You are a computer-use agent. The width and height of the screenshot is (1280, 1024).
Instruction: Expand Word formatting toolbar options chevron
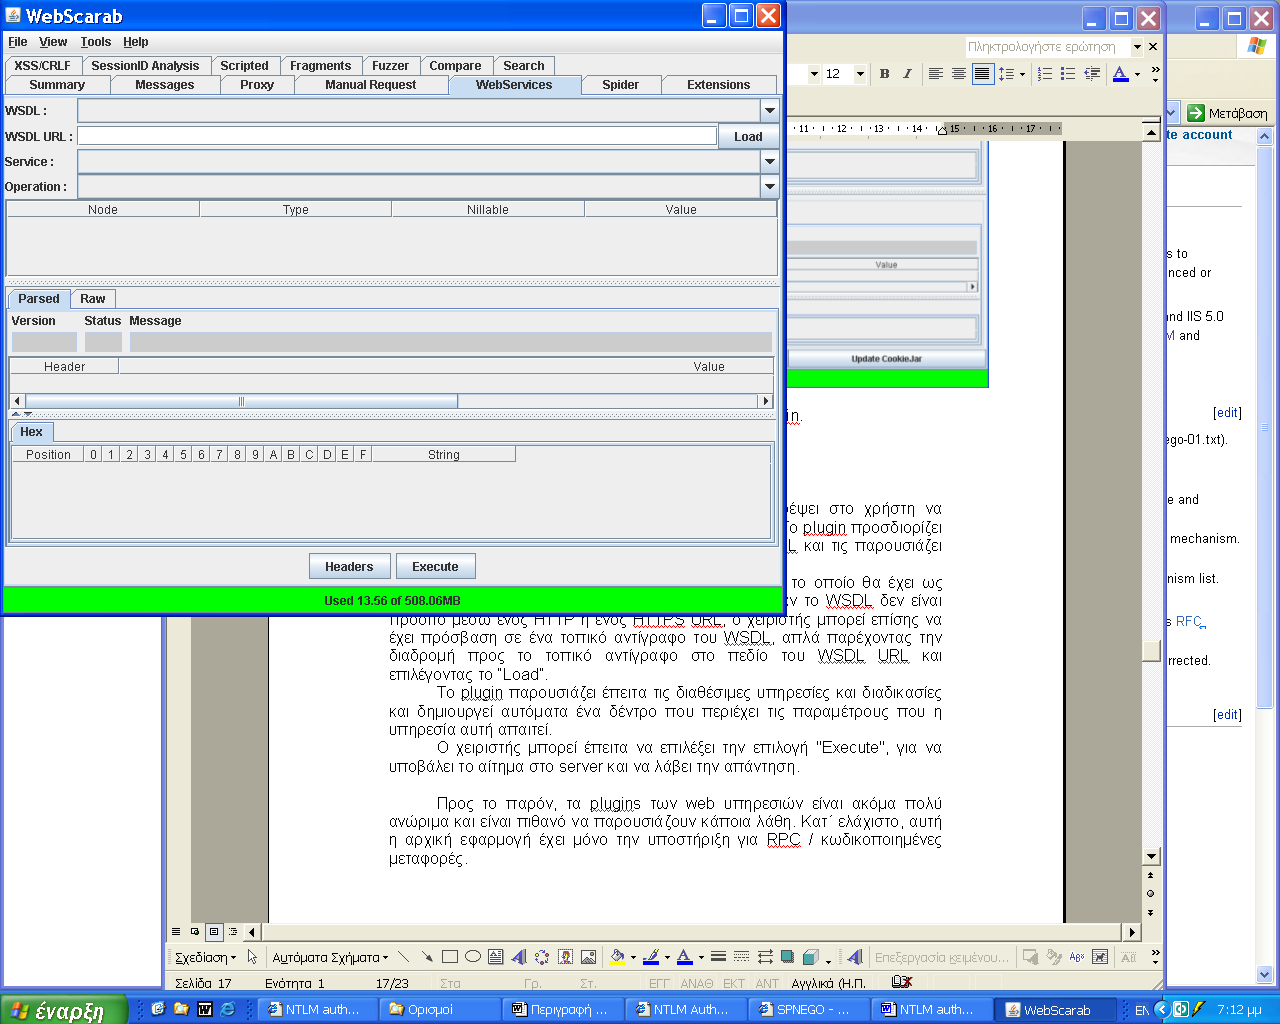(1155, 74)
